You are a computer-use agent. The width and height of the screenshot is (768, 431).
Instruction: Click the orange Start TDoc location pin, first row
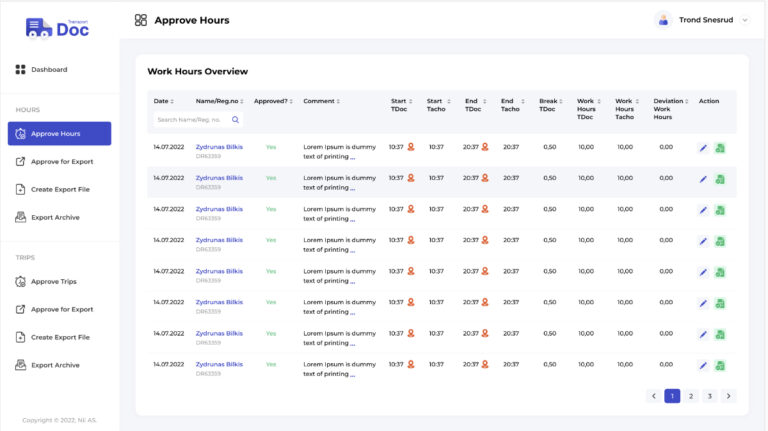pos(411,147)
